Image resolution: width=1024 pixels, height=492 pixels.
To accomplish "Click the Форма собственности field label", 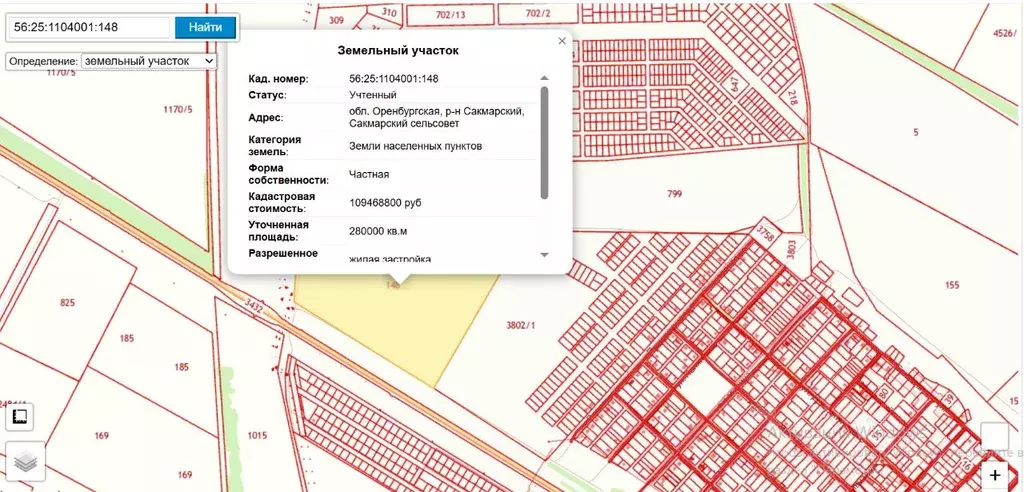I will 289,174.
